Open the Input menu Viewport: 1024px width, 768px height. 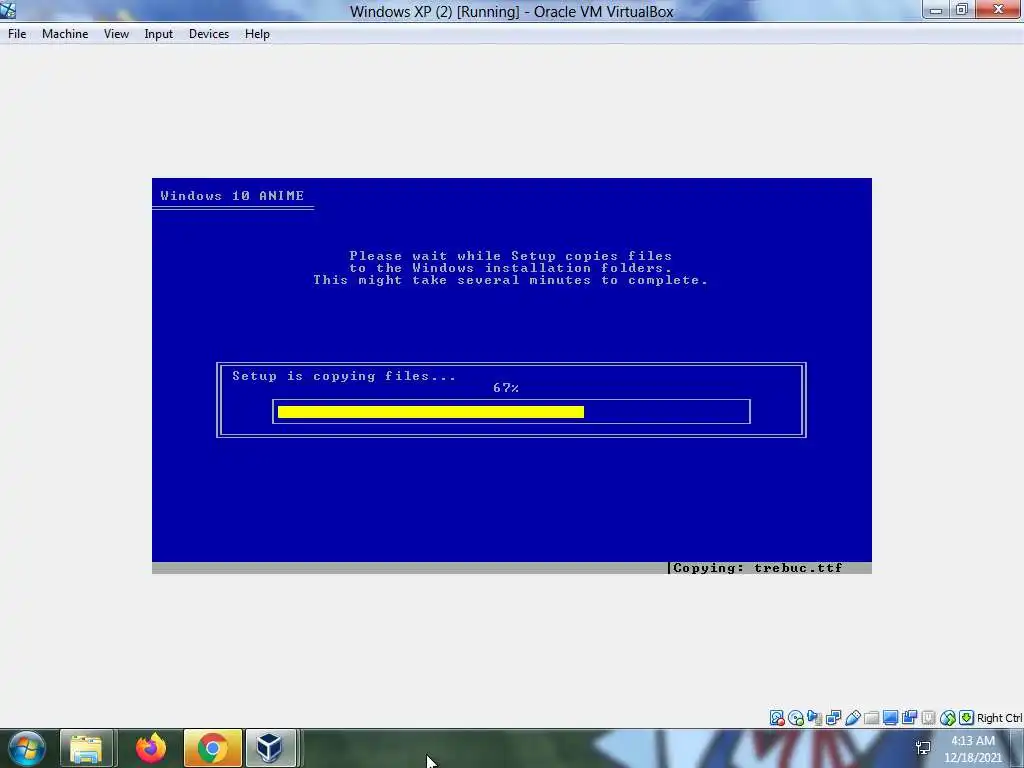click(159, 34)
